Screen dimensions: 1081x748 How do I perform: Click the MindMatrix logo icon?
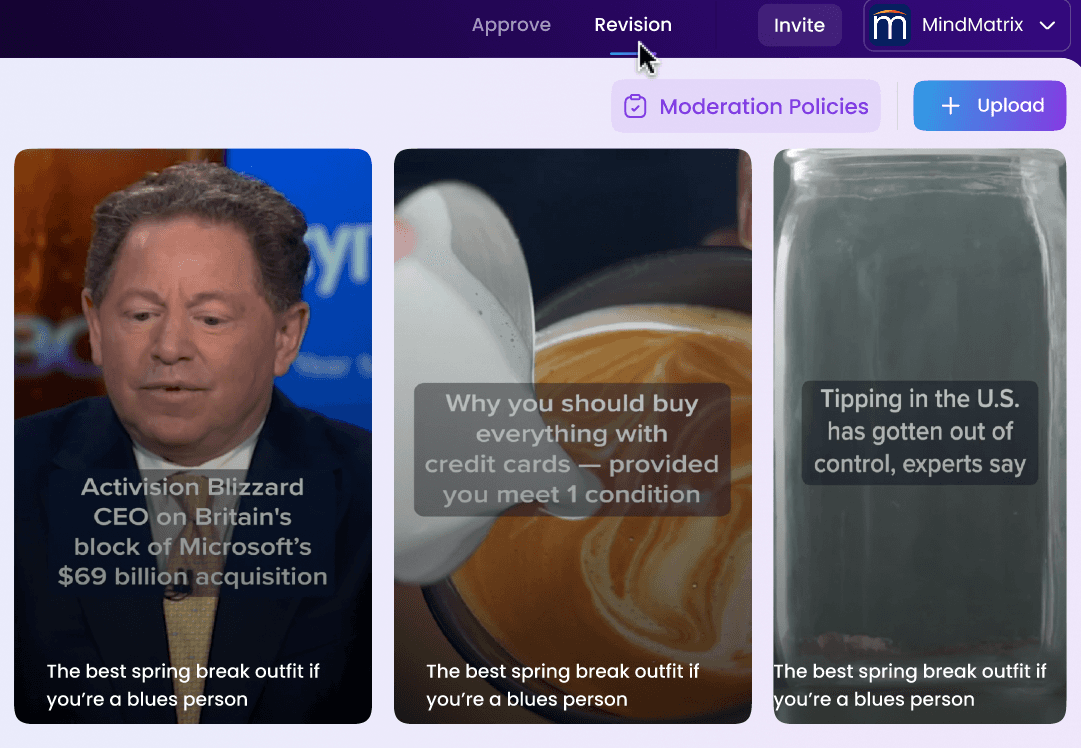[889, 26]
